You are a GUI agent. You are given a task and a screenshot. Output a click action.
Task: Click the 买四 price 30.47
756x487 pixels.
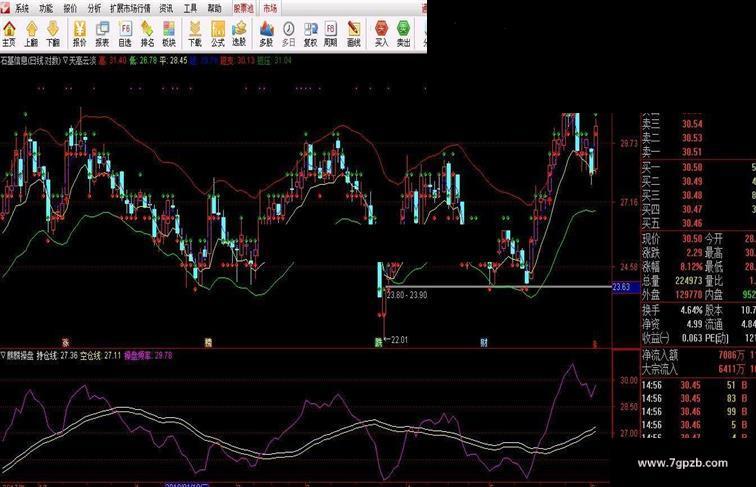pyautogui.click(x=692, y=209)
